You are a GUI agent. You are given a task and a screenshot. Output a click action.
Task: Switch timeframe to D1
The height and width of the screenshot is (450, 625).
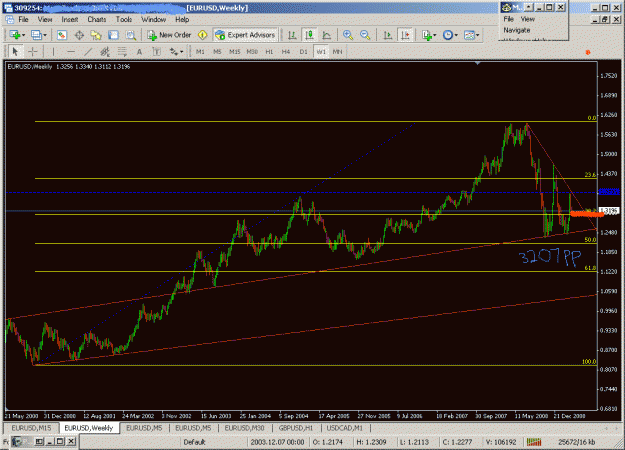pos(303,52)
